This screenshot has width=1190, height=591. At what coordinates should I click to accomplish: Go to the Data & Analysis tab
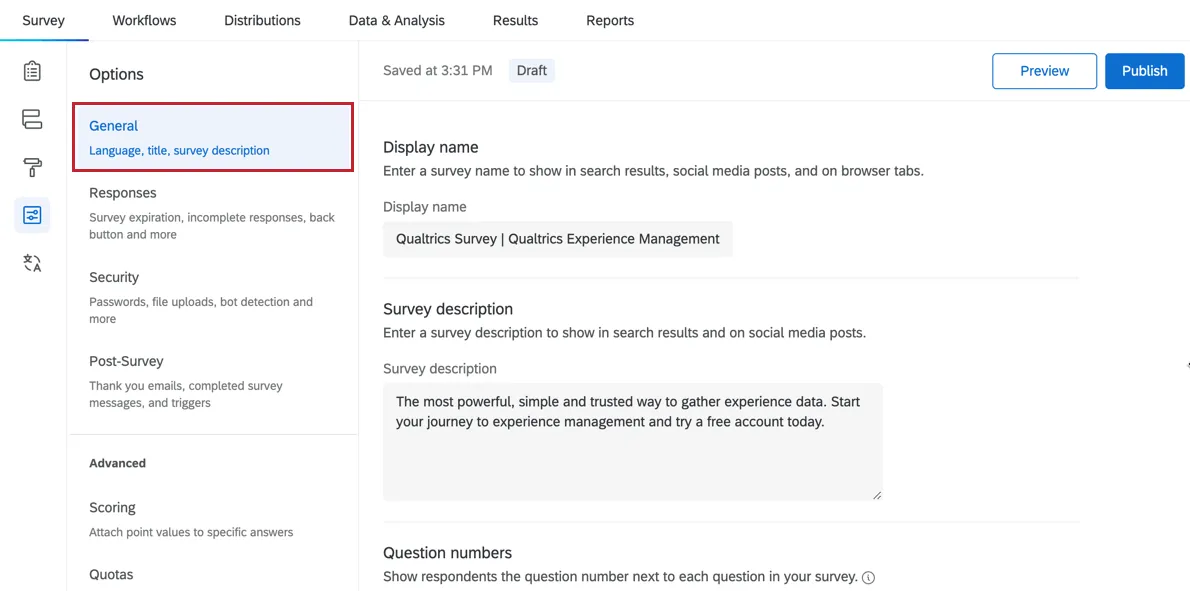pos(396,20)
